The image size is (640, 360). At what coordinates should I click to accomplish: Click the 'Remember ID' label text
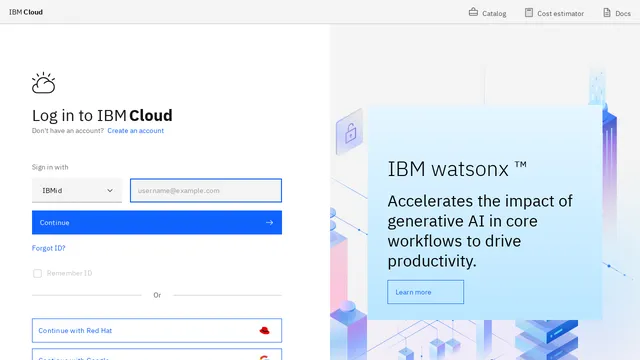tap(69, 273)
